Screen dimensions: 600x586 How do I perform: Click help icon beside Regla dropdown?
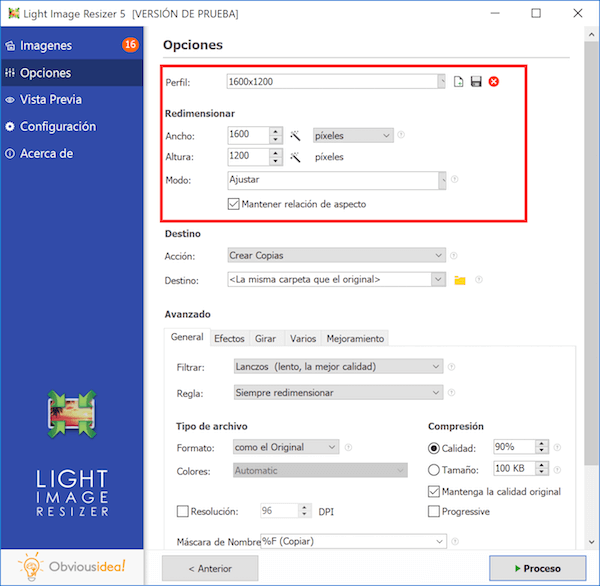[451, 392]
